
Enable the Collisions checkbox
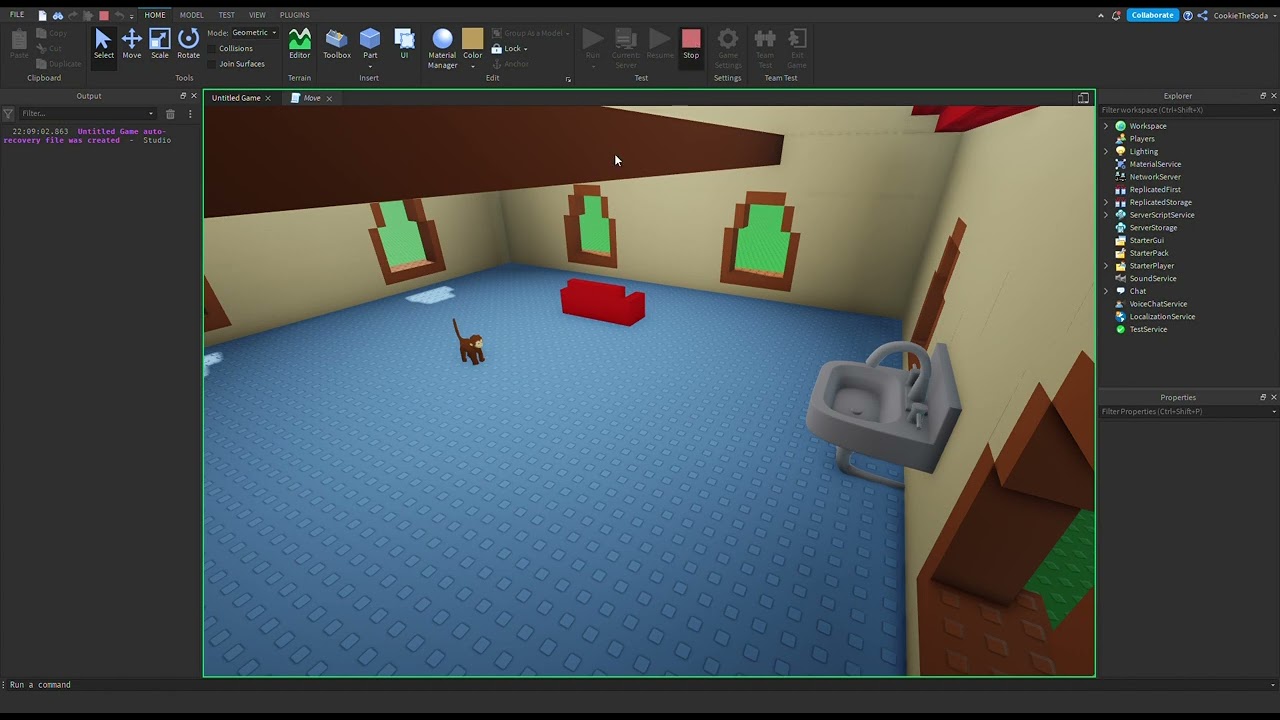(x=213, y=48)
